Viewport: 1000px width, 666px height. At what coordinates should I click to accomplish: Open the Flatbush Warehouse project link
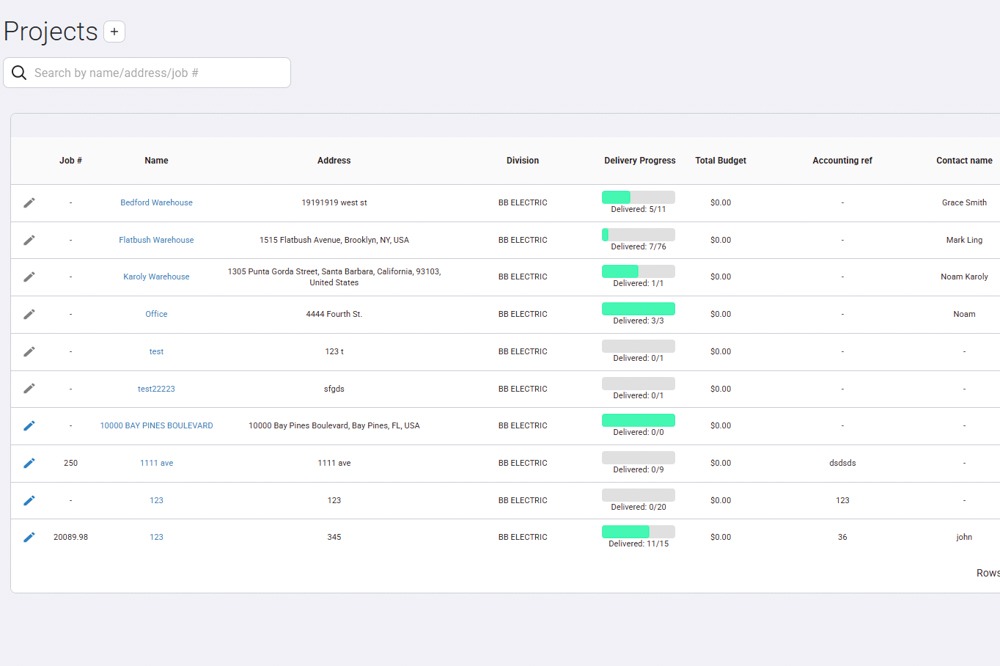pos(156,240)
